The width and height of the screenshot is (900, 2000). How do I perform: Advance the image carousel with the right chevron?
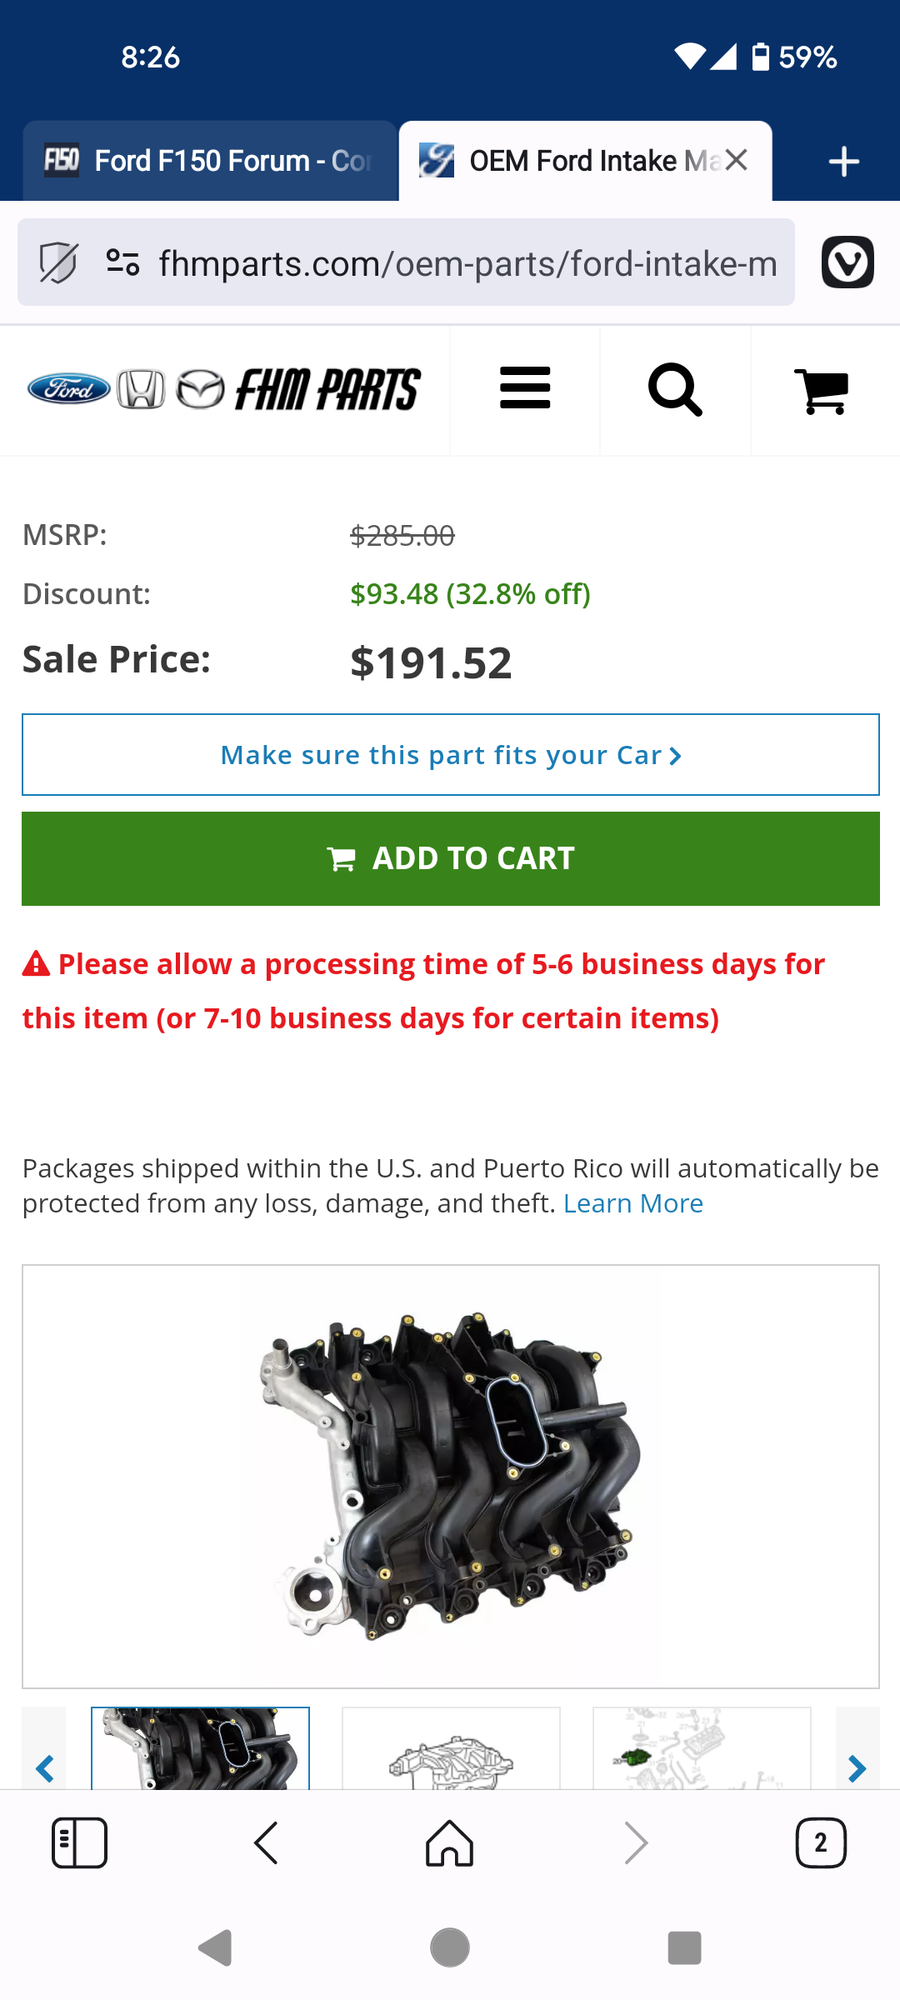pyautogui.click(x=858, y=1769)
